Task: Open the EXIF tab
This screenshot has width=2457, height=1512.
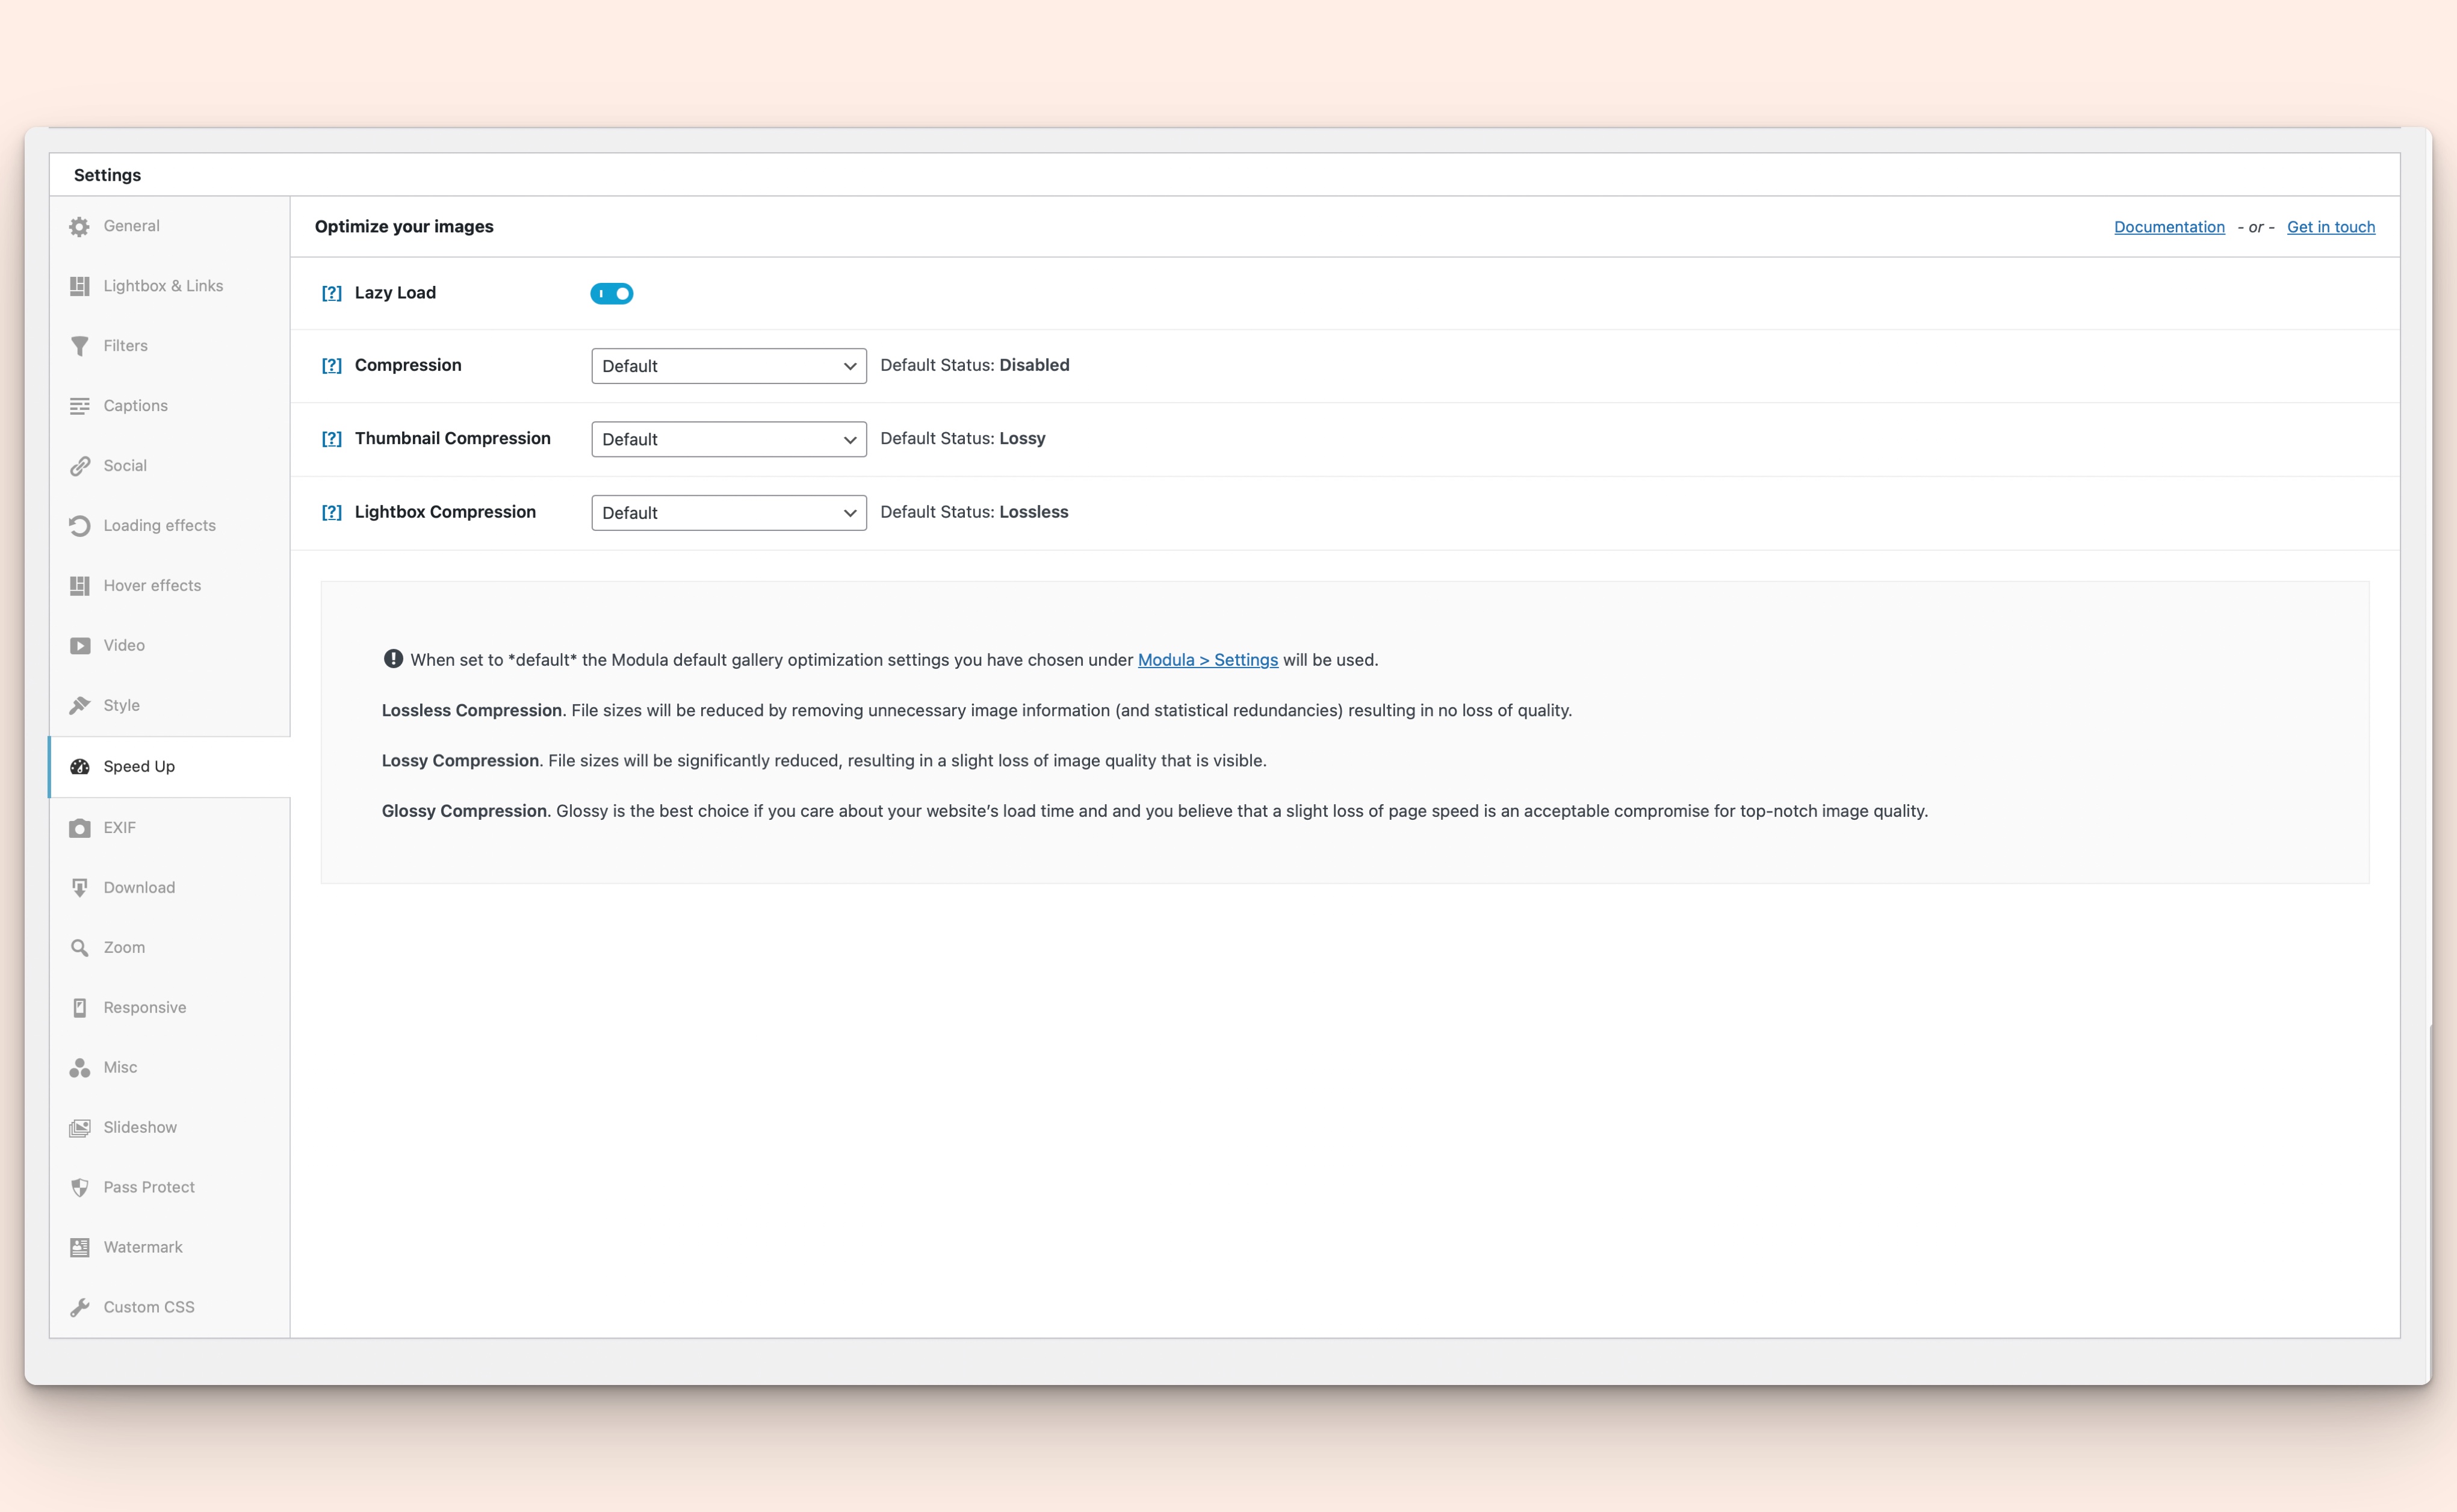Action: tap(170, 828)
